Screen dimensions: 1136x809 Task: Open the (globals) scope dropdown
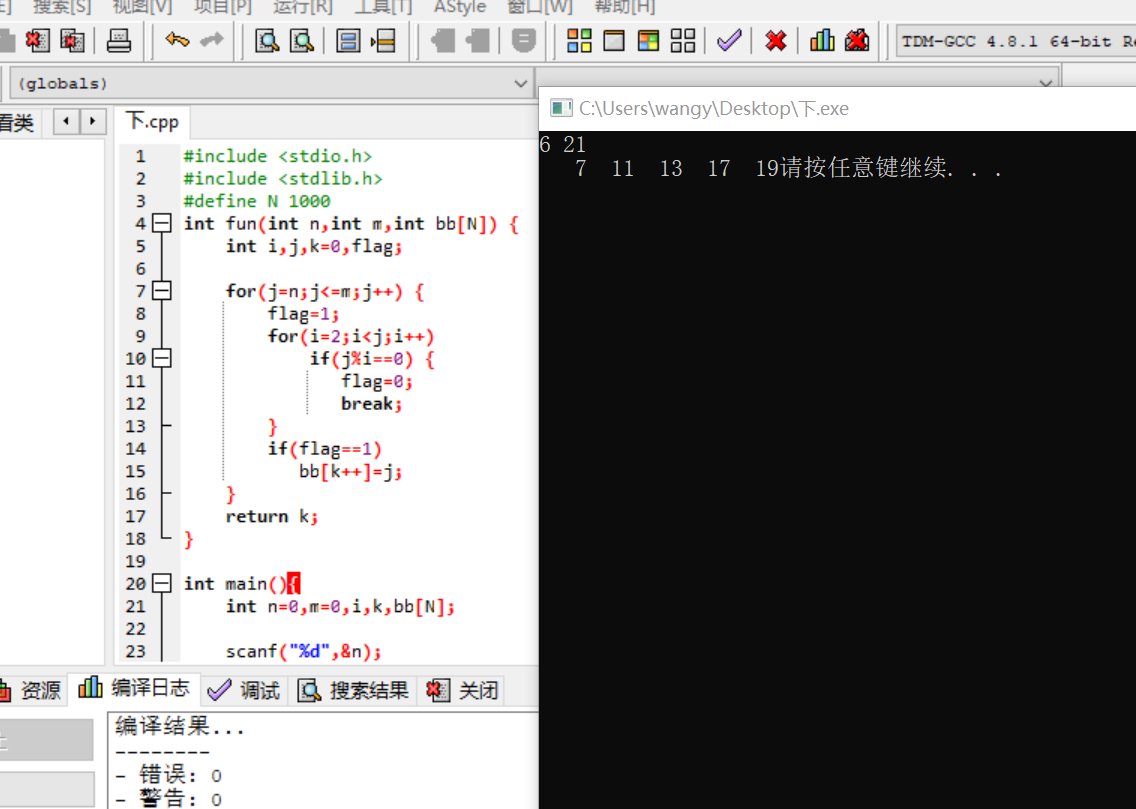[271, 83]
